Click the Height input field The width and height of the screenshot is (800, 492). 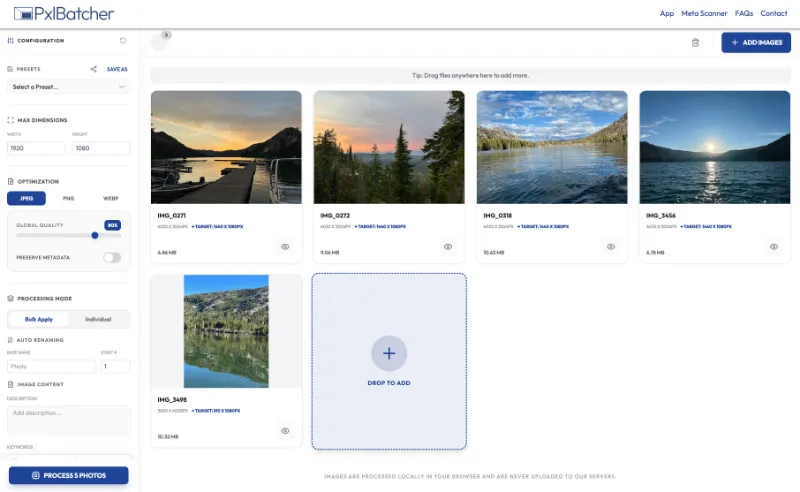[101, 148]
